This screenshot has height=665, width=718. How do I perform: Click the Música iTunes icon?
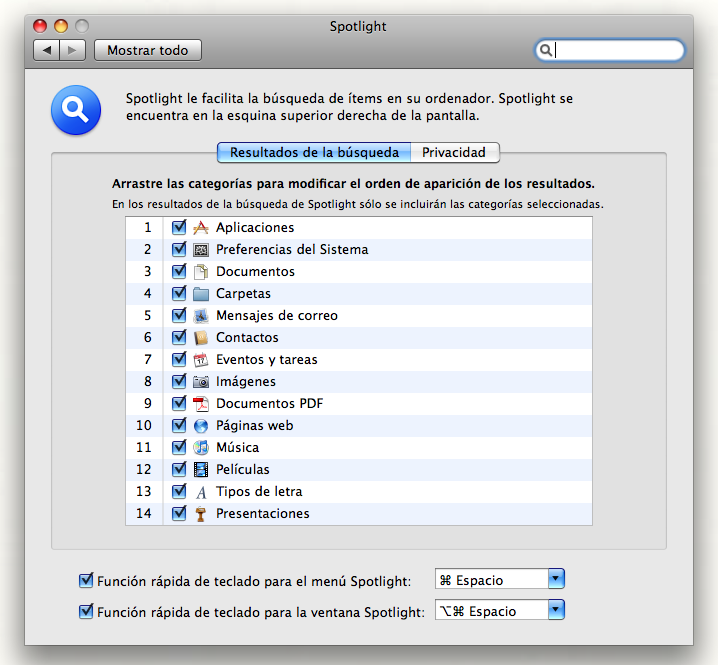pyautogui.click(x=201, y=447)
